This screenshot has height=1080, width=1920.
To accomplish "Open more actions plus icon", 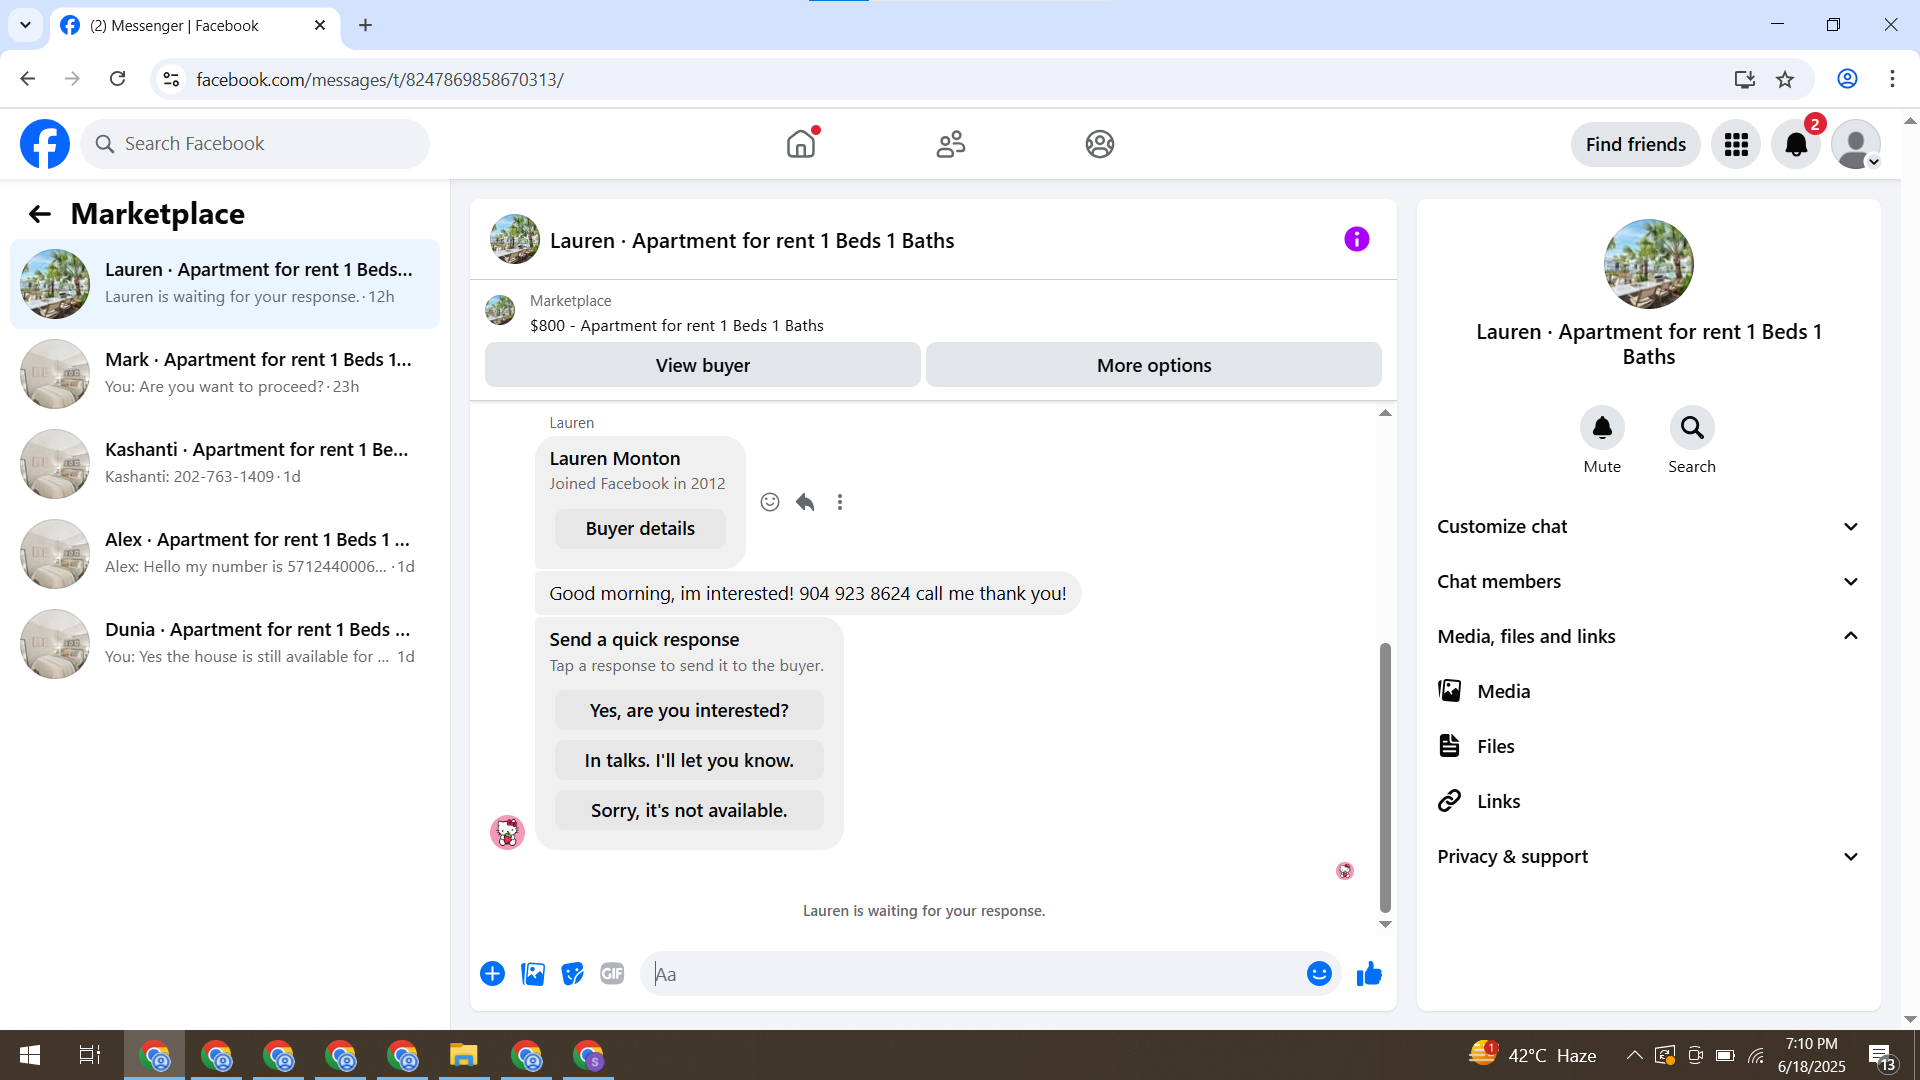I will pos(492,974).
